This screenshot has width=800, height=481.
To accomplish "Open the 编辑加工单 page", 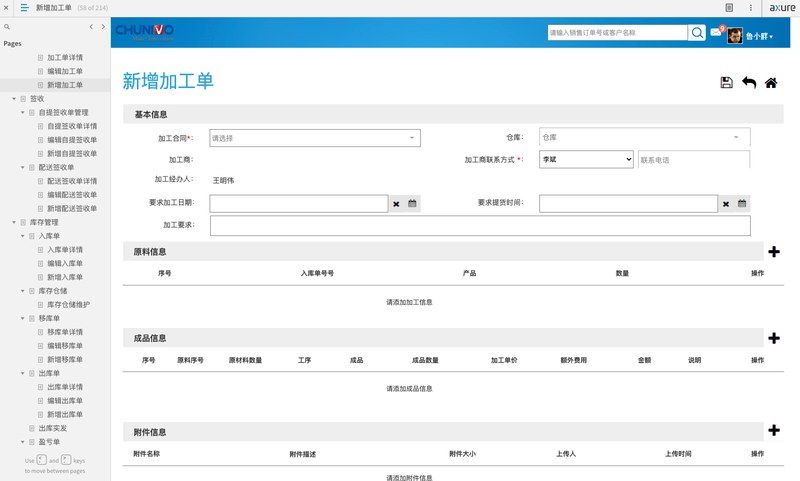I will (65, 71).
